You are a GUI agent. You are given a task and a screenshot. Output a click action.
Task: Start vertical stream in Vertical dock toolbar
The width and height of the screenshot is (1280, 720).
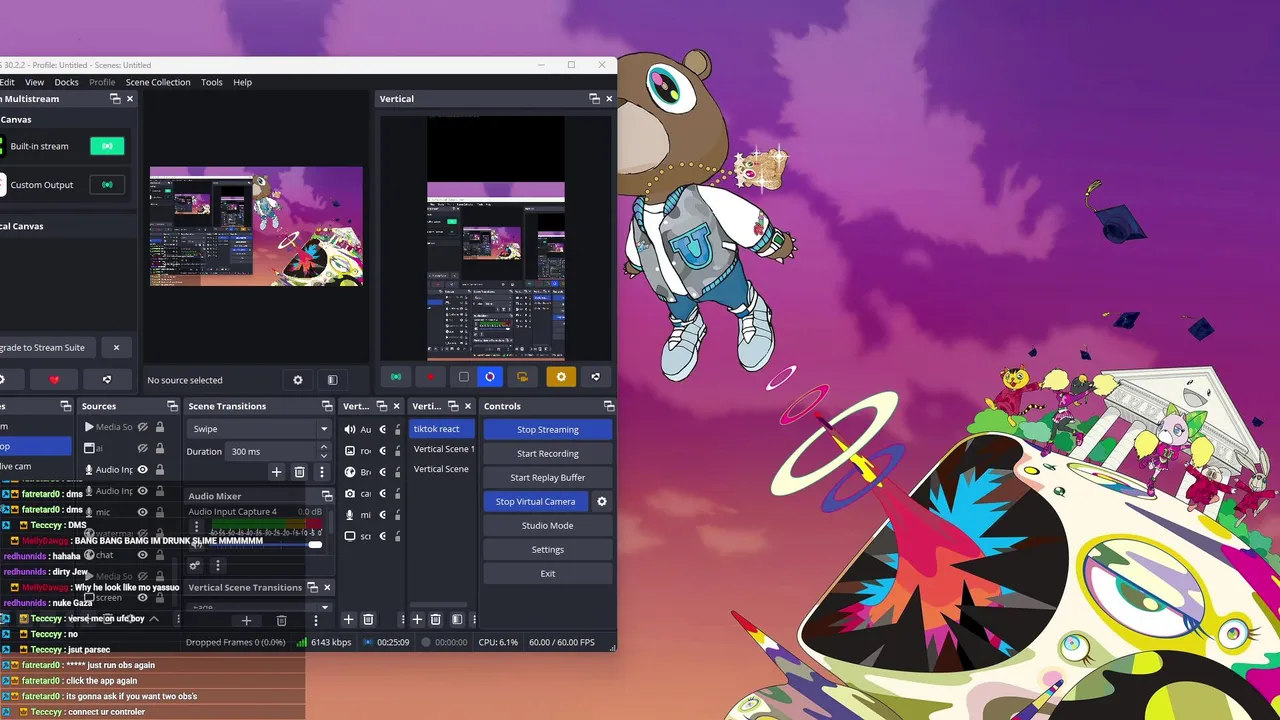tap(396, 377)
